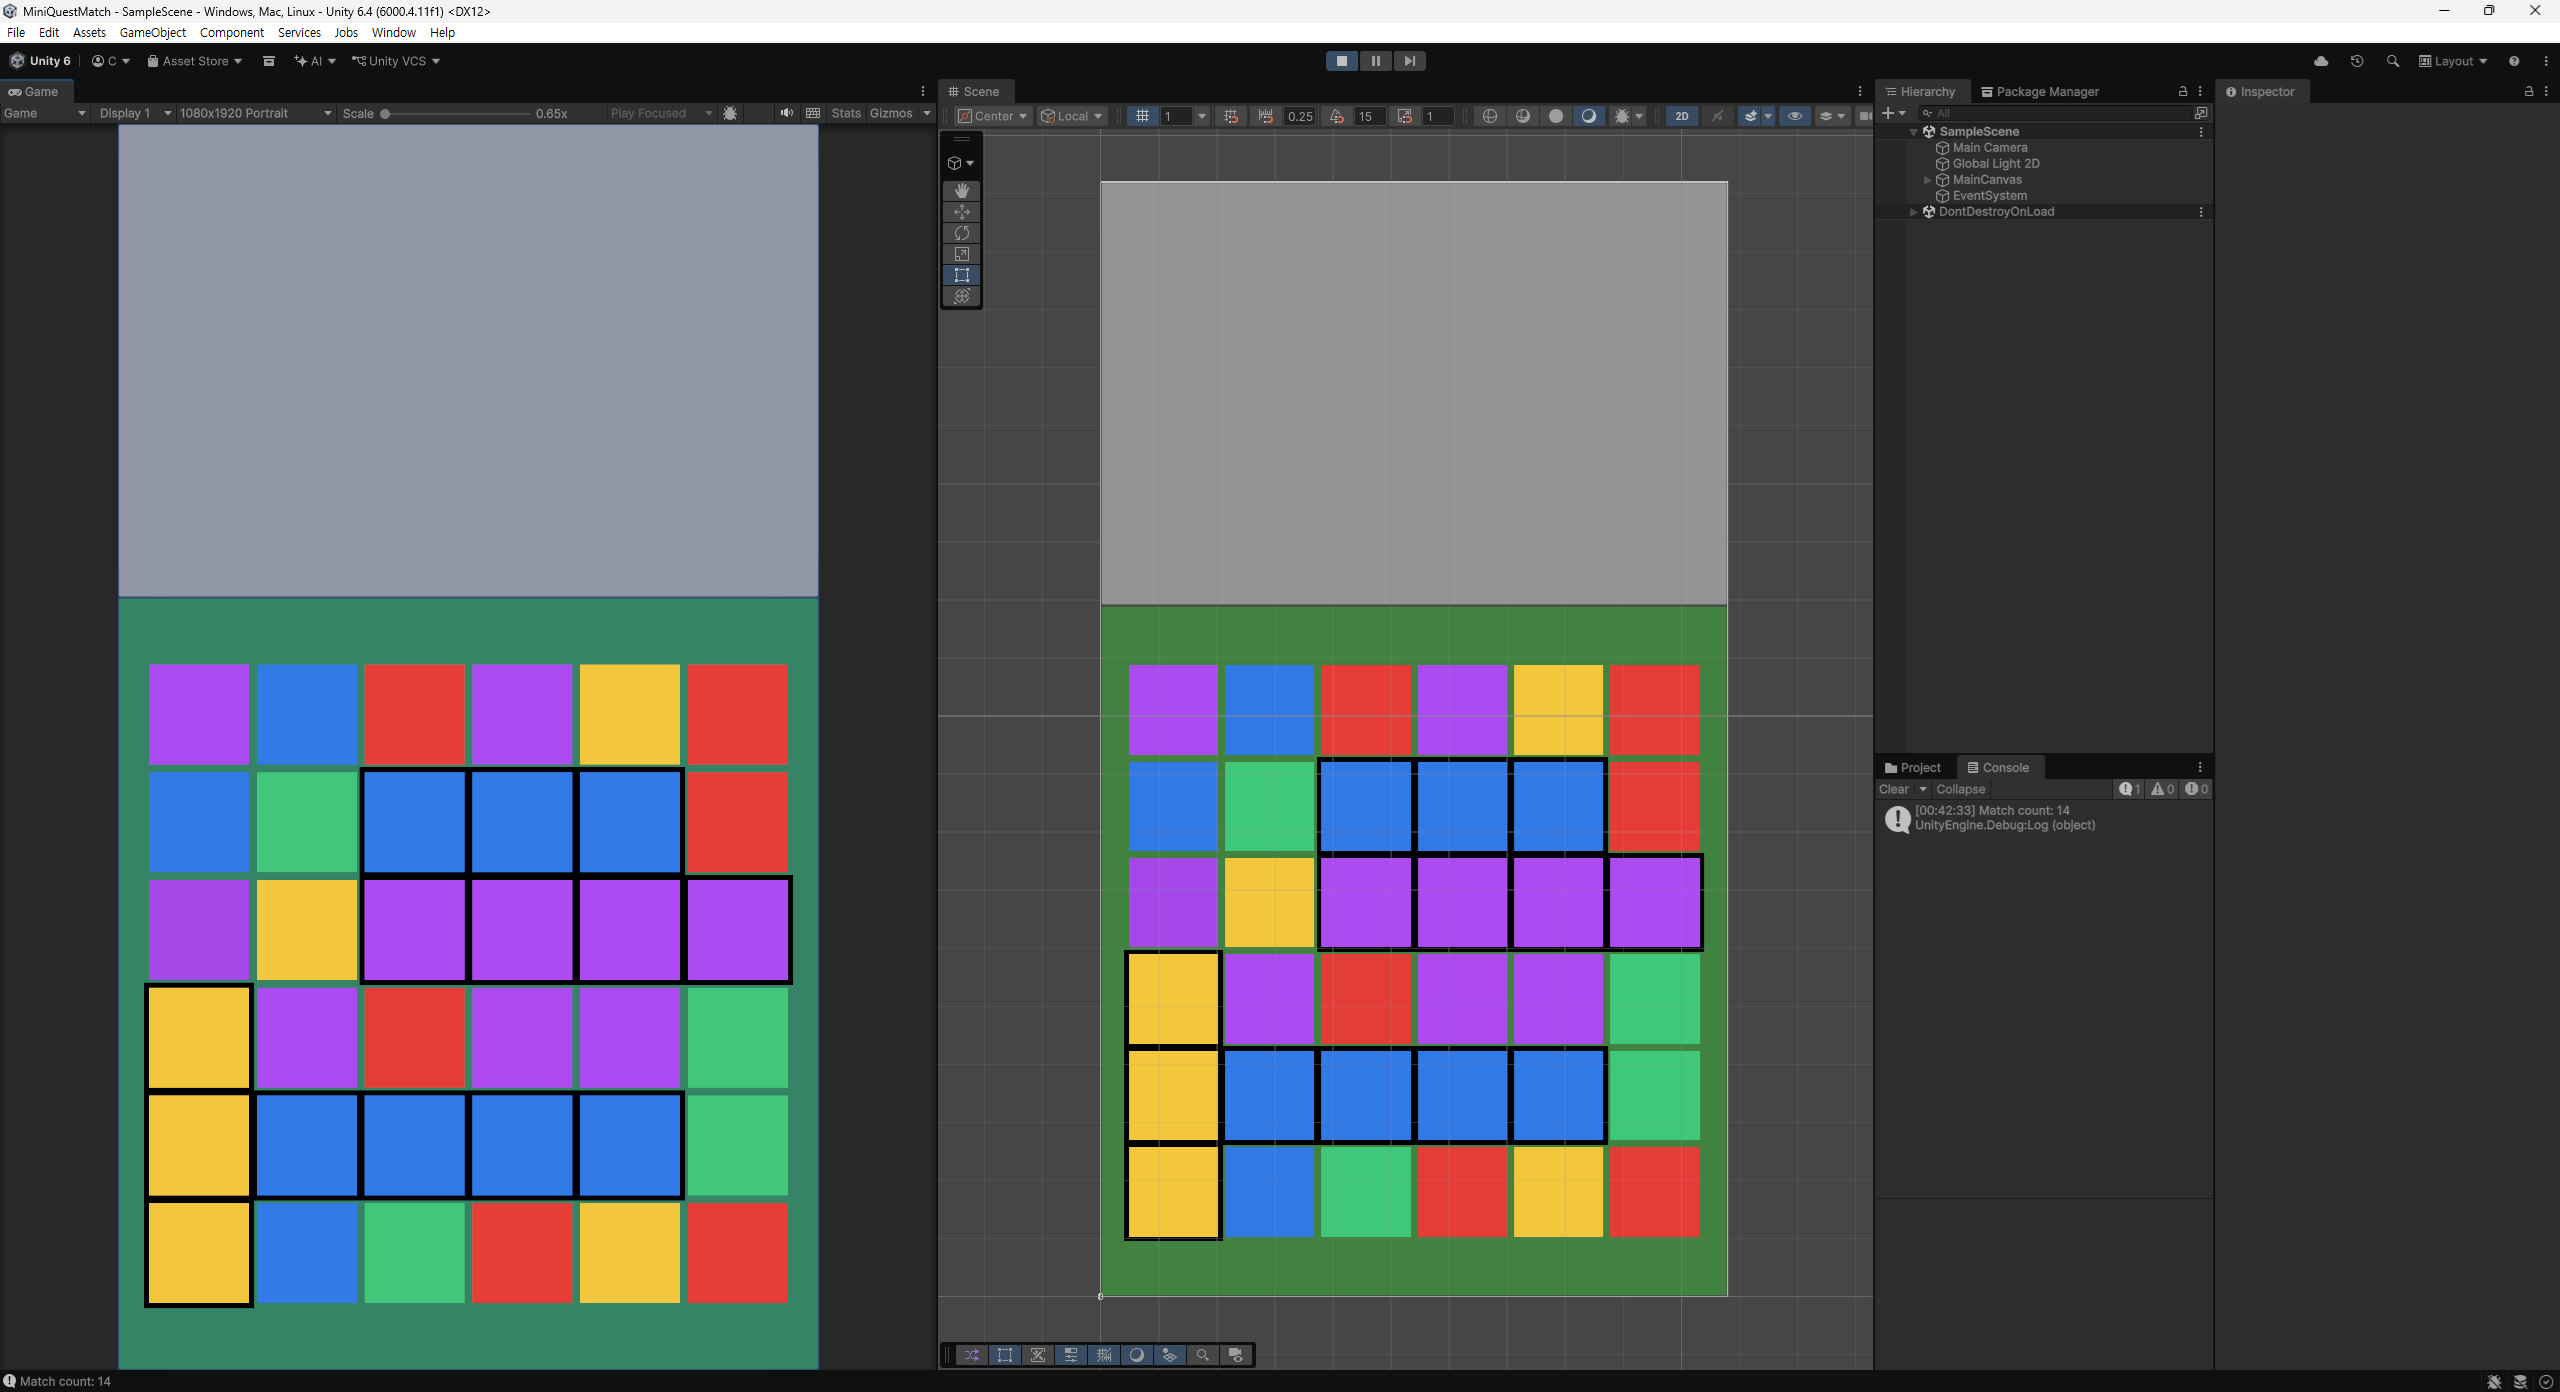The image size is (2560, 1392).
Task: Toggle Mute Audio in Game view
Action: [x=787, y=113]
